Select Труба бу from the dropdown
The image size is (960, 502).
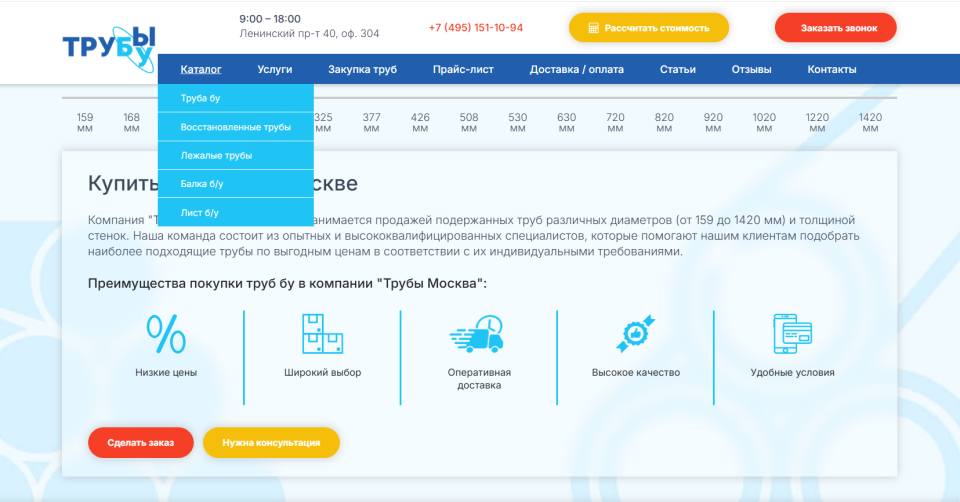pyautogui.click(x=236, y=98)
